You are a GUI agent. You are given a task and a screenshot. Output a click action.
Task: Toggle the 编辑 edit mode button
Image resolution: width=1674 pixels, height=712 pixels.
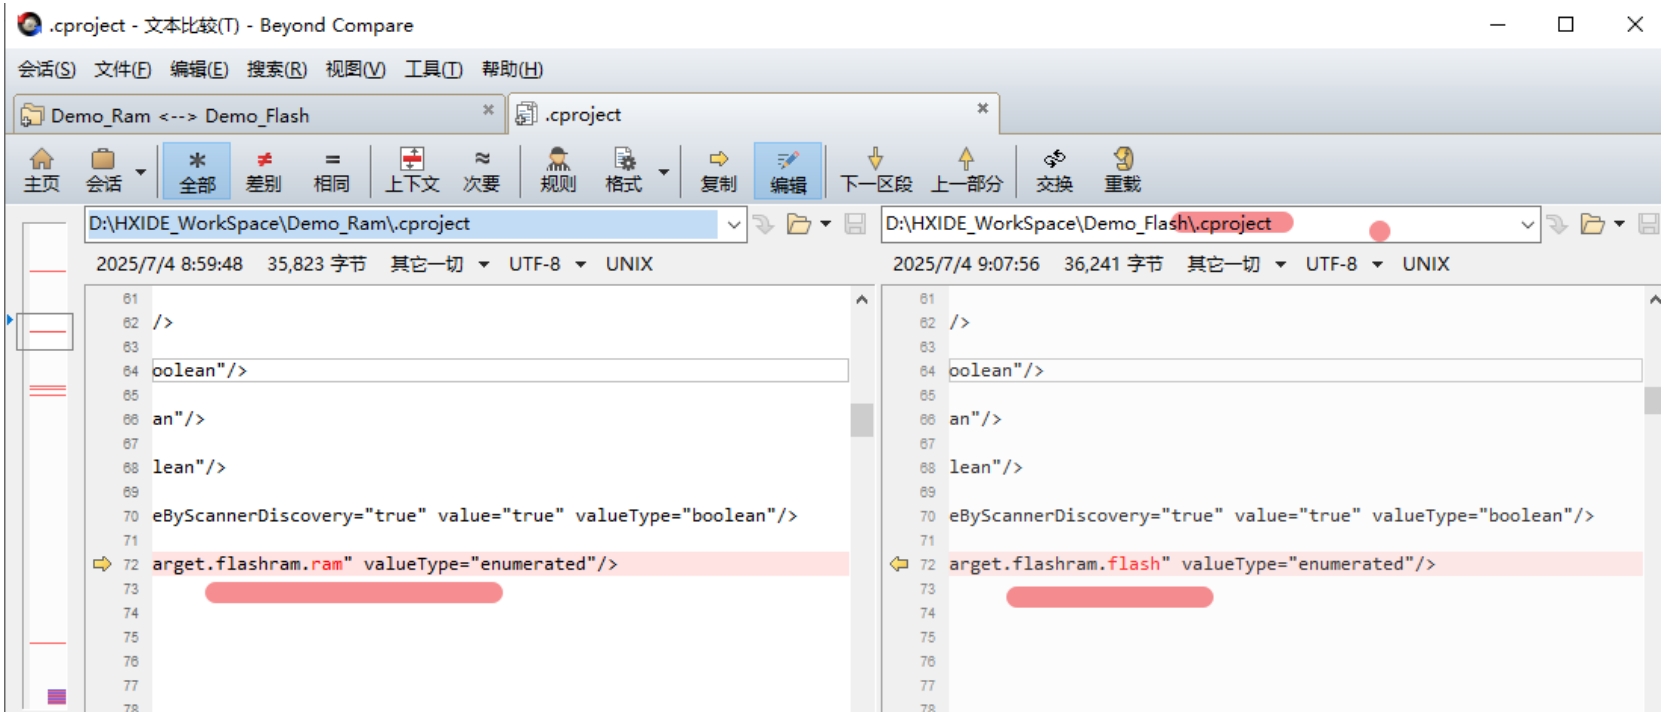[x=788, y=170]
